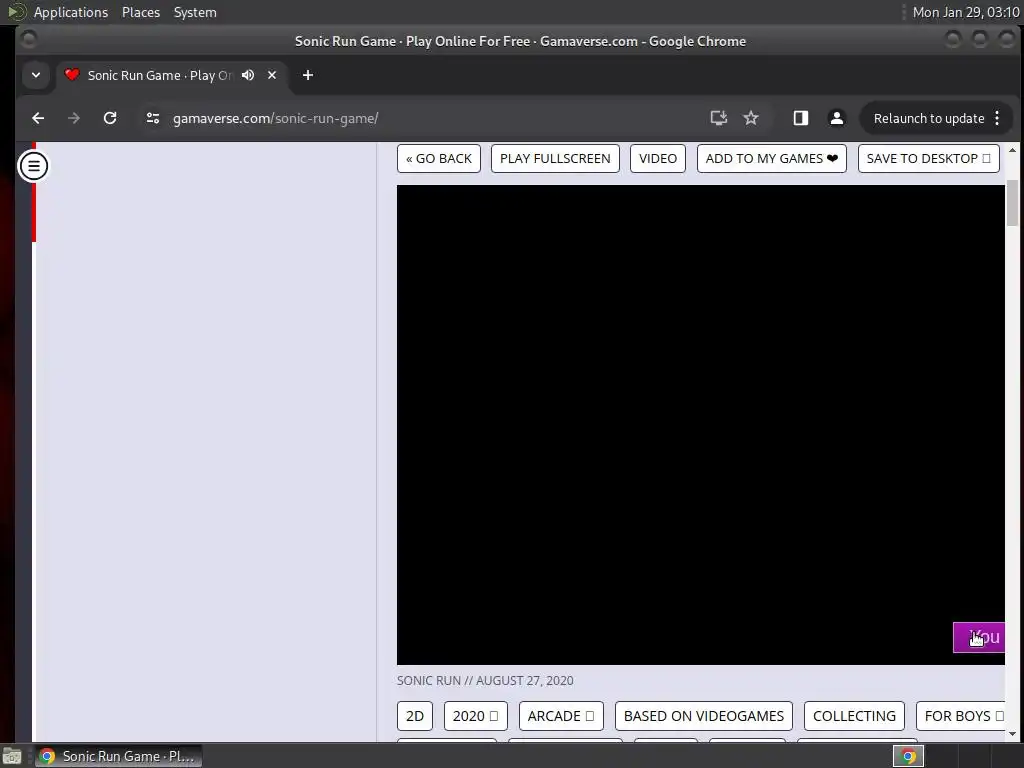
Task: Select the 2D tag
Action: 415,716
